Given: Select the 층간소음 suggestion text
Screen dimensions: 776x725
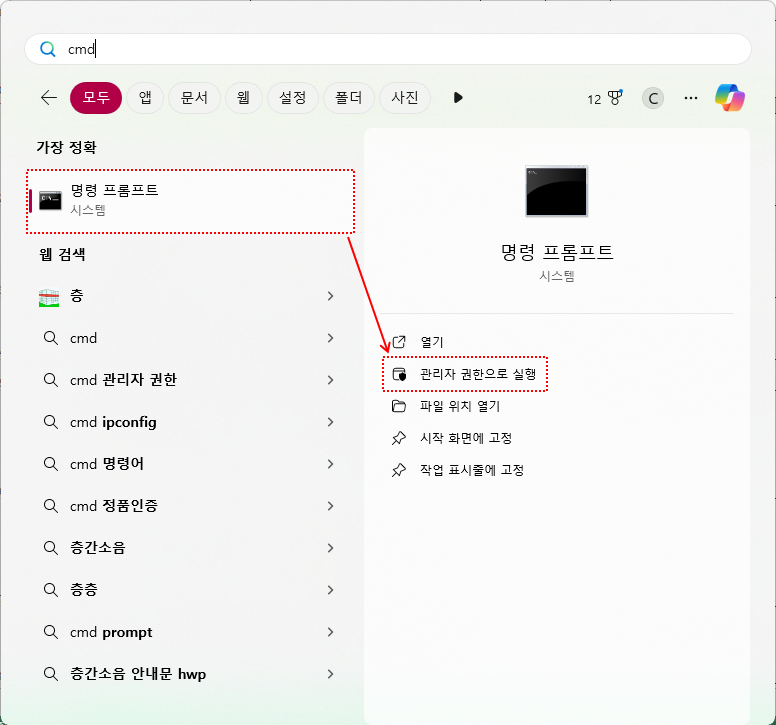Looking at the screenshot, I should [x=97, y=548].
